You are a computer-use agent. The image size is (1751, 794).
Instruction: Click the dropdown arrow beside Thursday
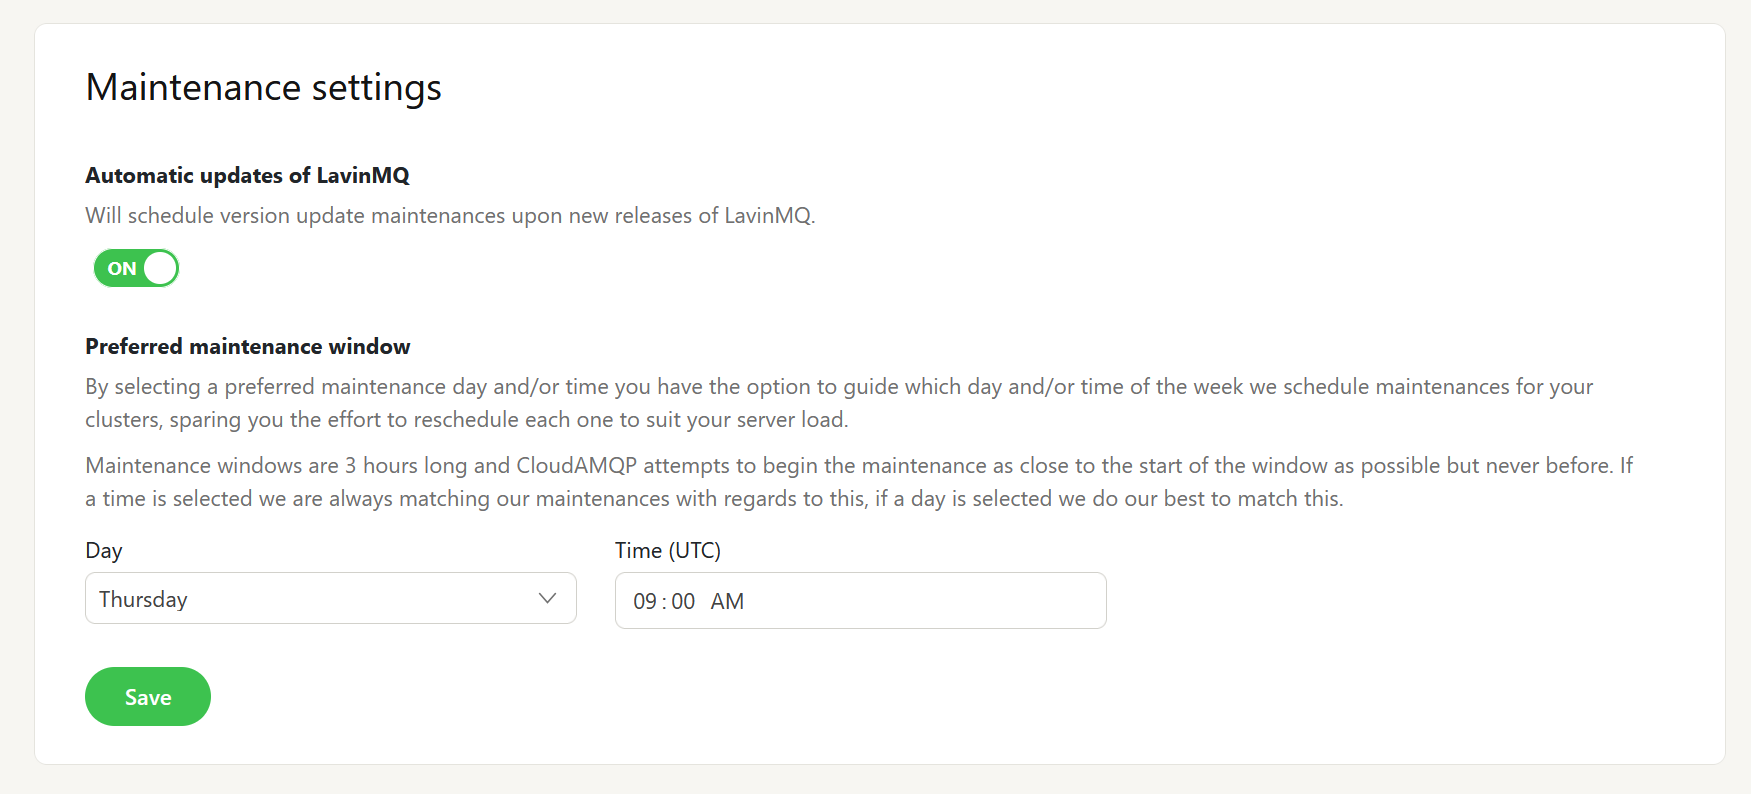[x=547, y=598]
